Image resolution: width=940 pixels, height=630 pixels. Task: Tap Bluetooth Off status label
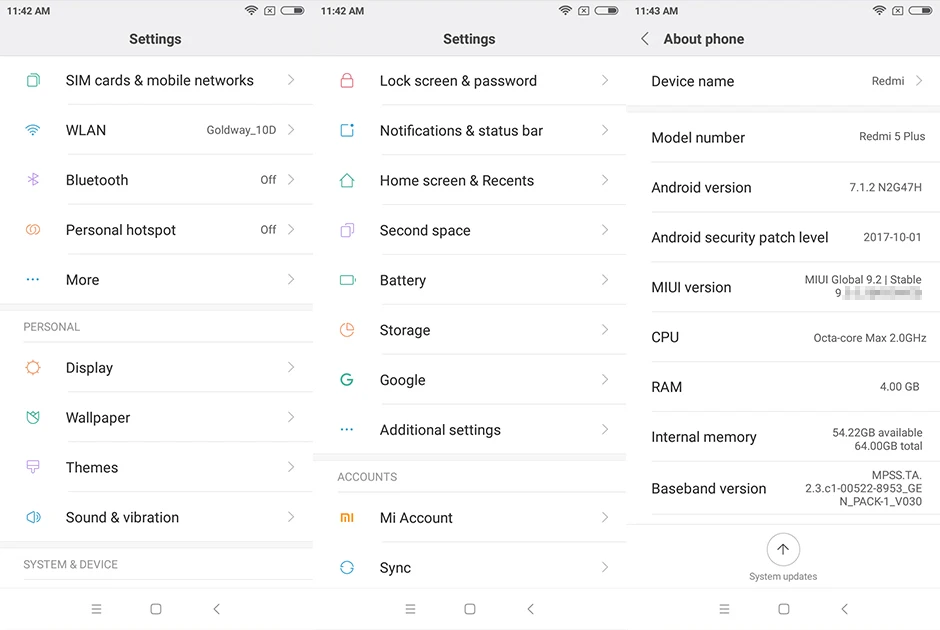[268, 180]
